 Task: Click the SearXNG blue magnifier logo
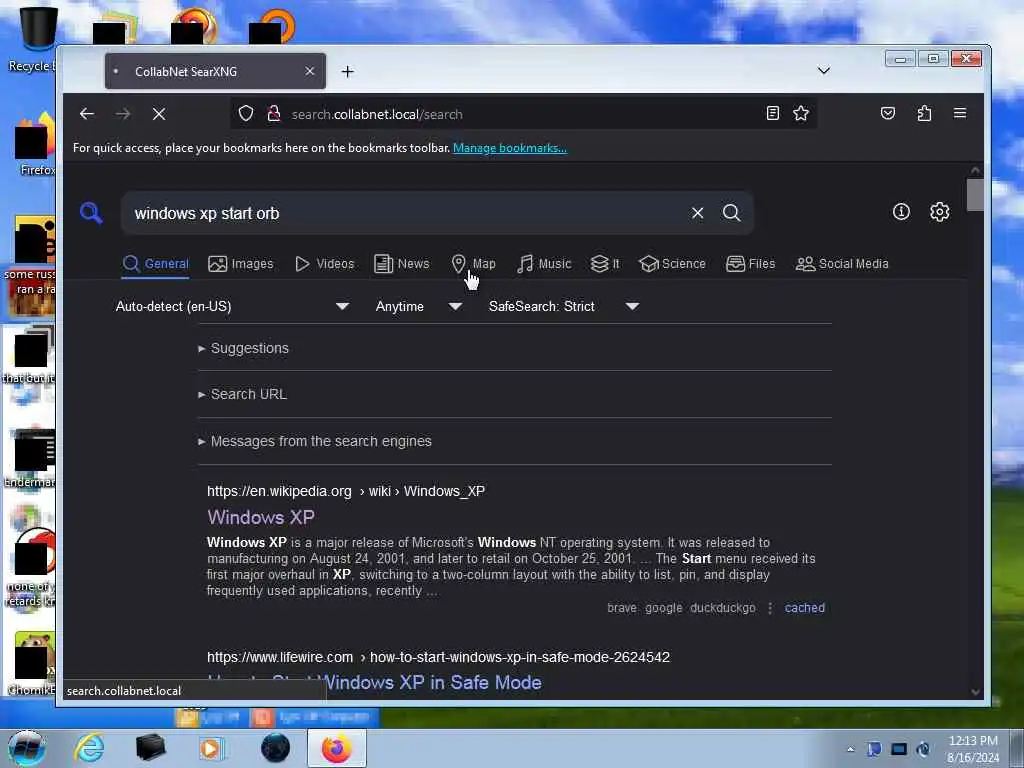point(91,213)
